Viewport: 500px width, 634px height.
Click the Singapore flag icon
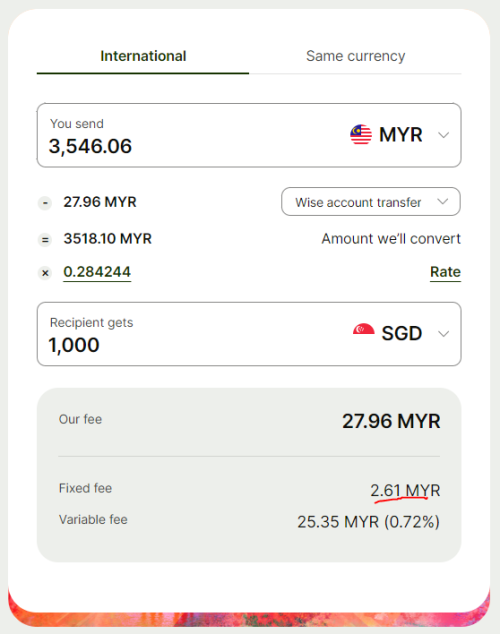coord(363,329)
